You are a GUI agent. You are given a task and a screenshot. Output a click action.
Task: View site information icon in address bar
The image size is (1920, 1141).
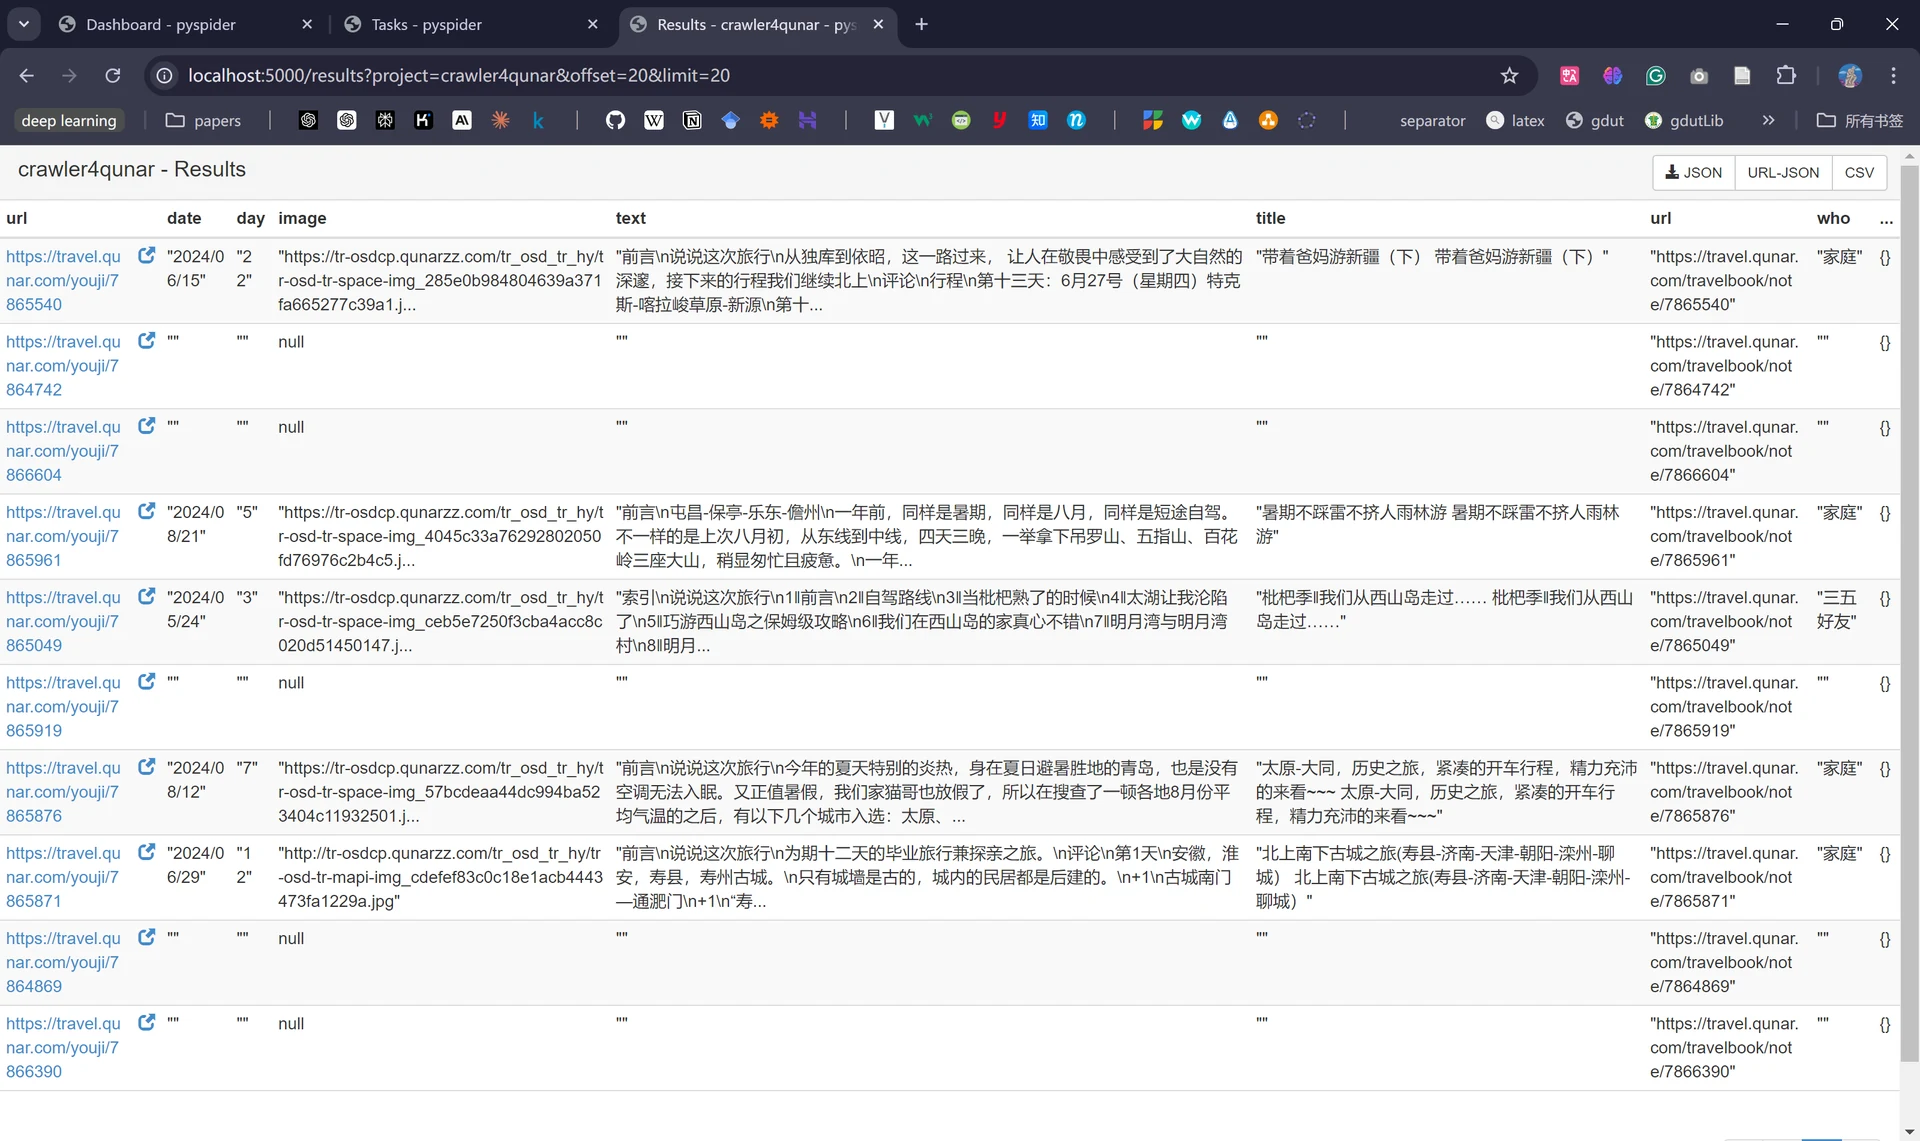(x=165, y=75)
